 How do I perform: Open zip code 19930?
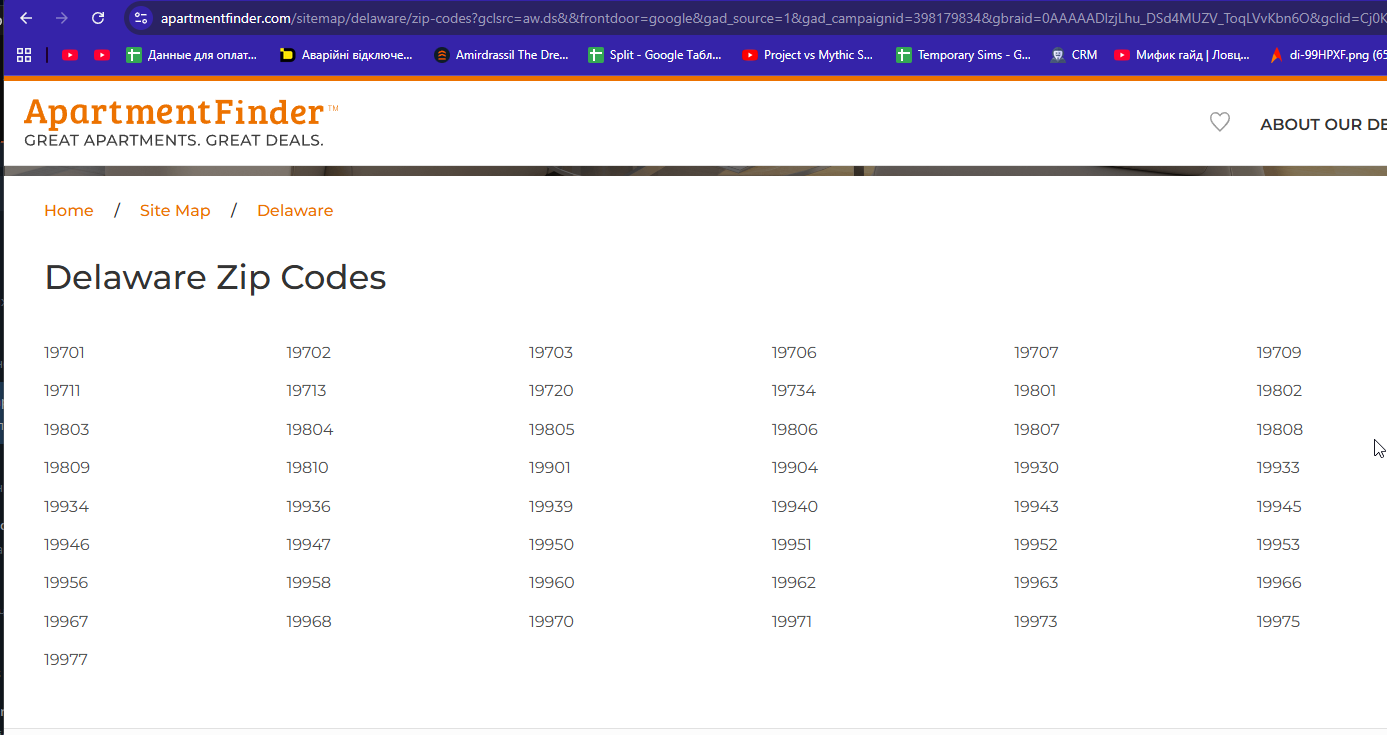(1036, 467)
